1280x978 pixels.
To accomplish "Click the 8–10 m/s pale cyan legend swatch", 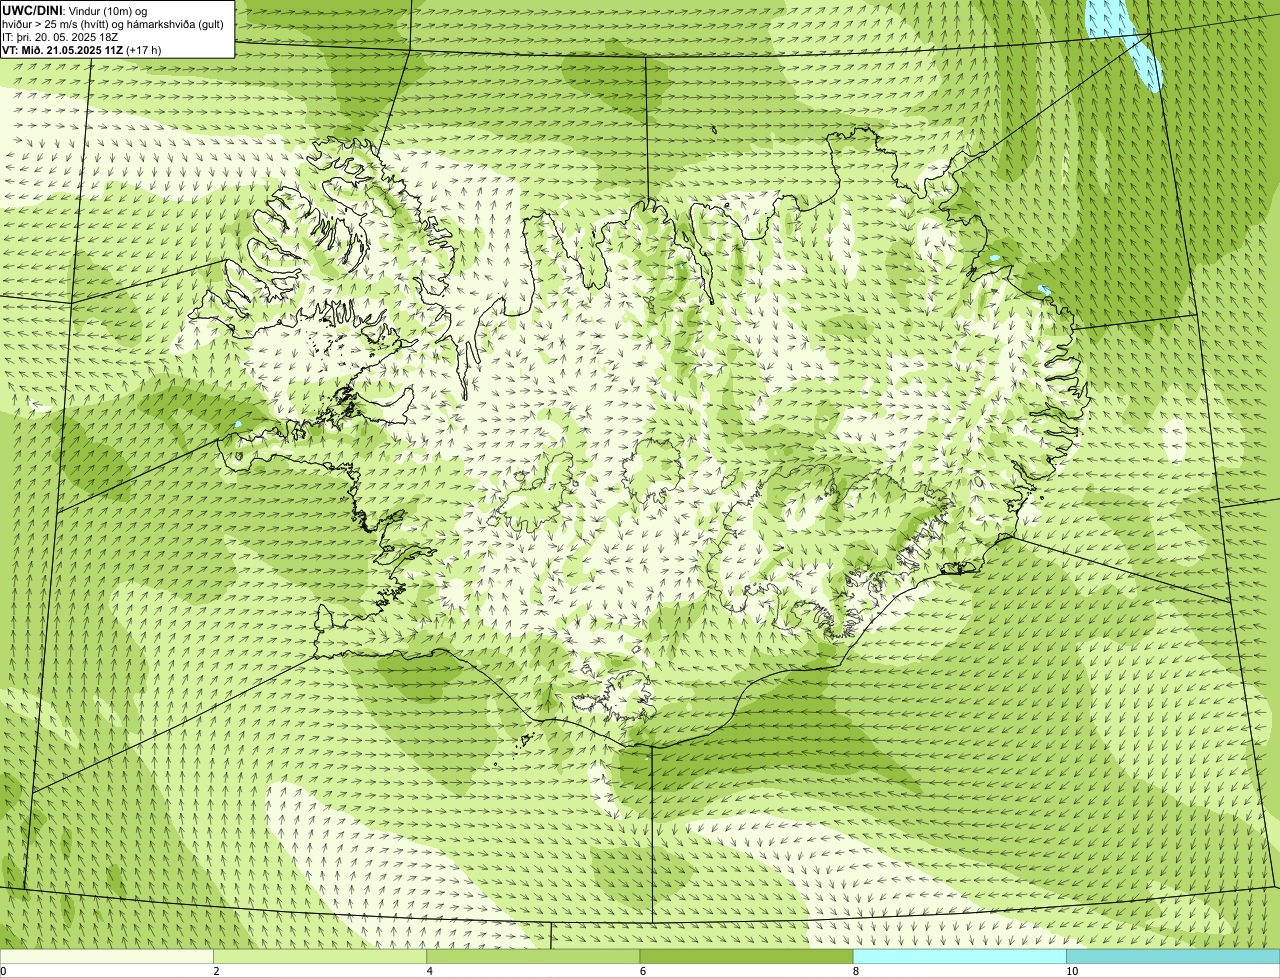I will pyautogui.click(x=960, y=957).
